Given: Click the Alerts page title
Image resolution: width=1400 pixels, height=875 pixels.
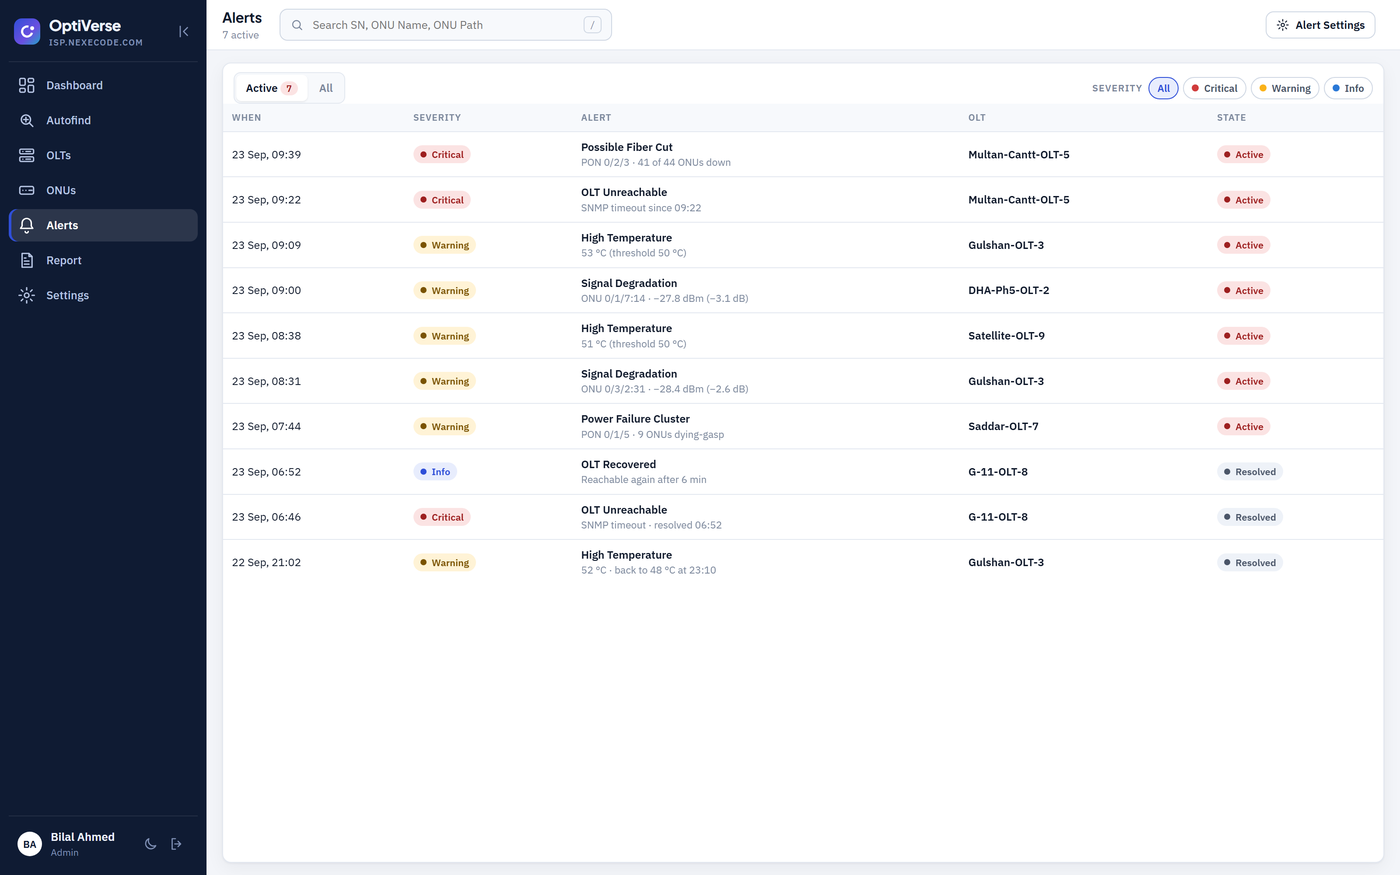Looking at the screenshot, I should point(242,18).
